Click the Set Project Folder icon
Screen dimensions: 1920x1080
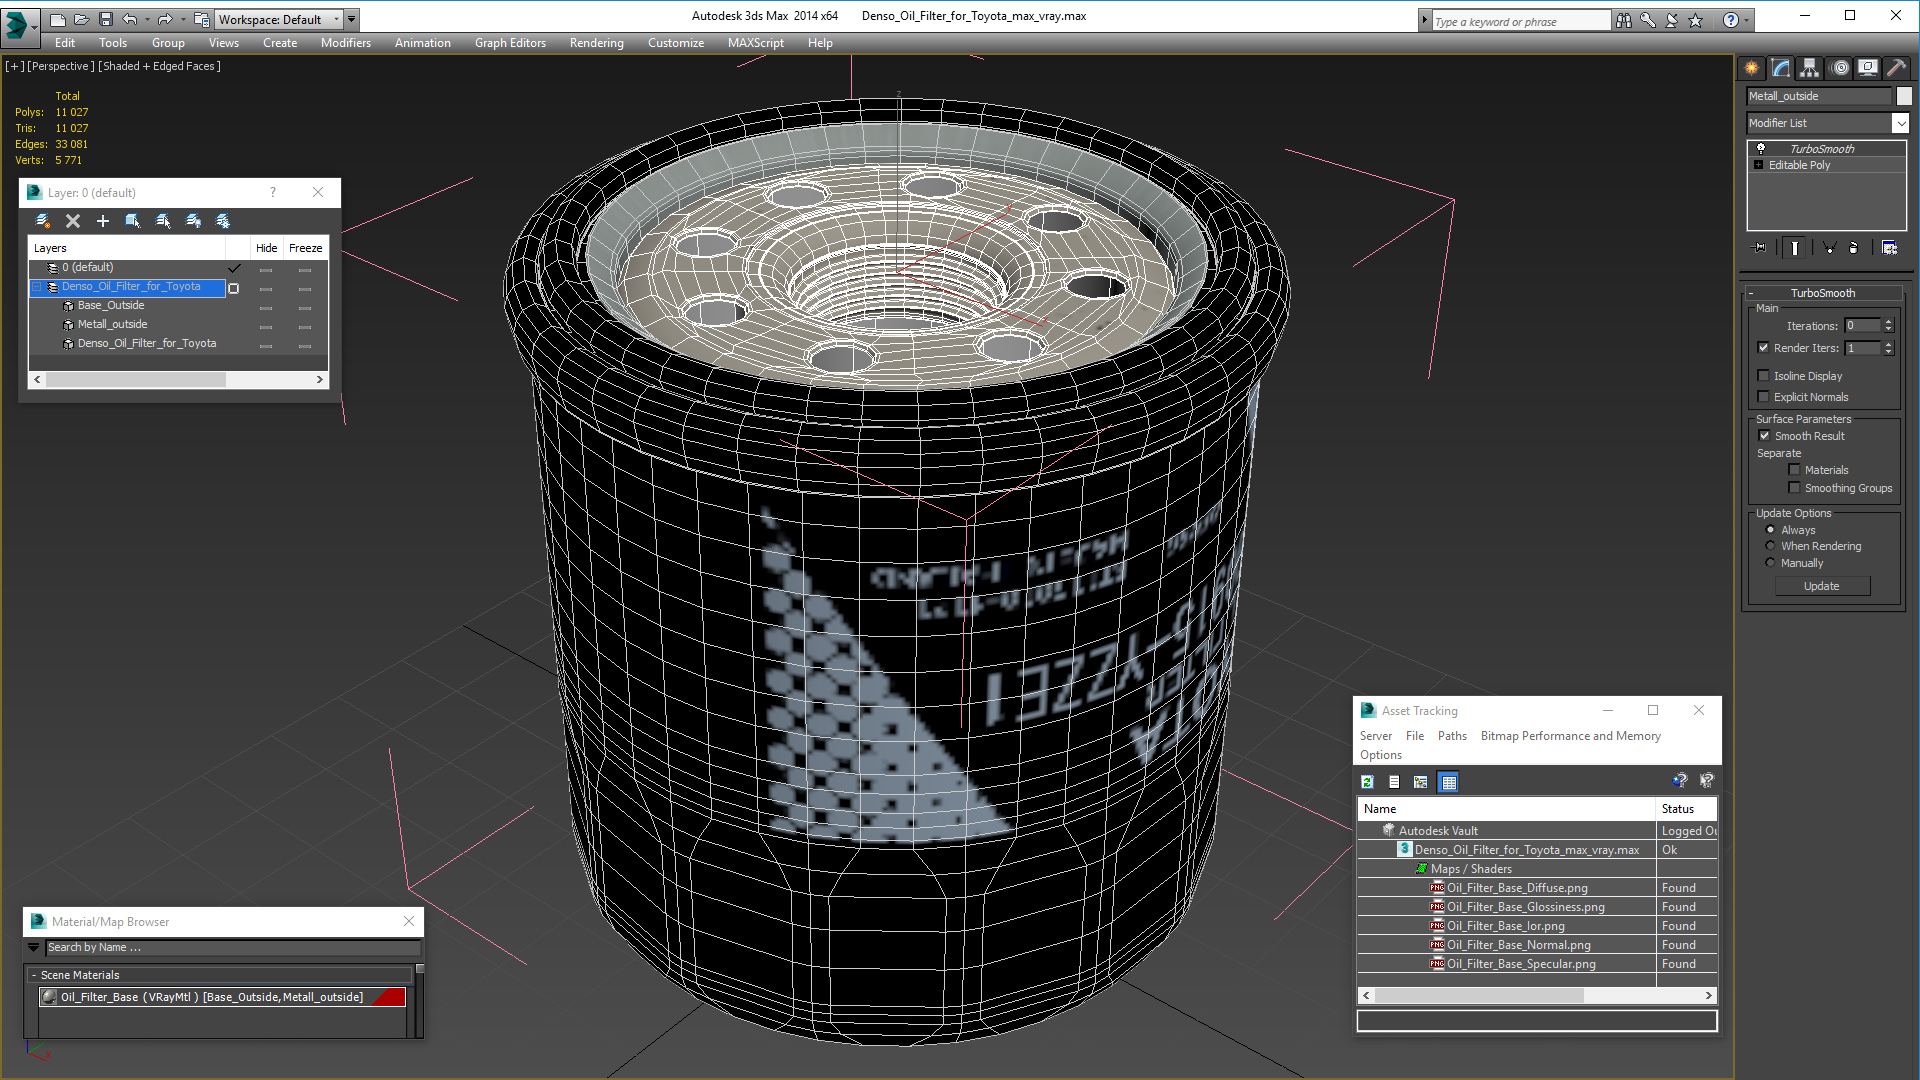click(x=201, y=19)
